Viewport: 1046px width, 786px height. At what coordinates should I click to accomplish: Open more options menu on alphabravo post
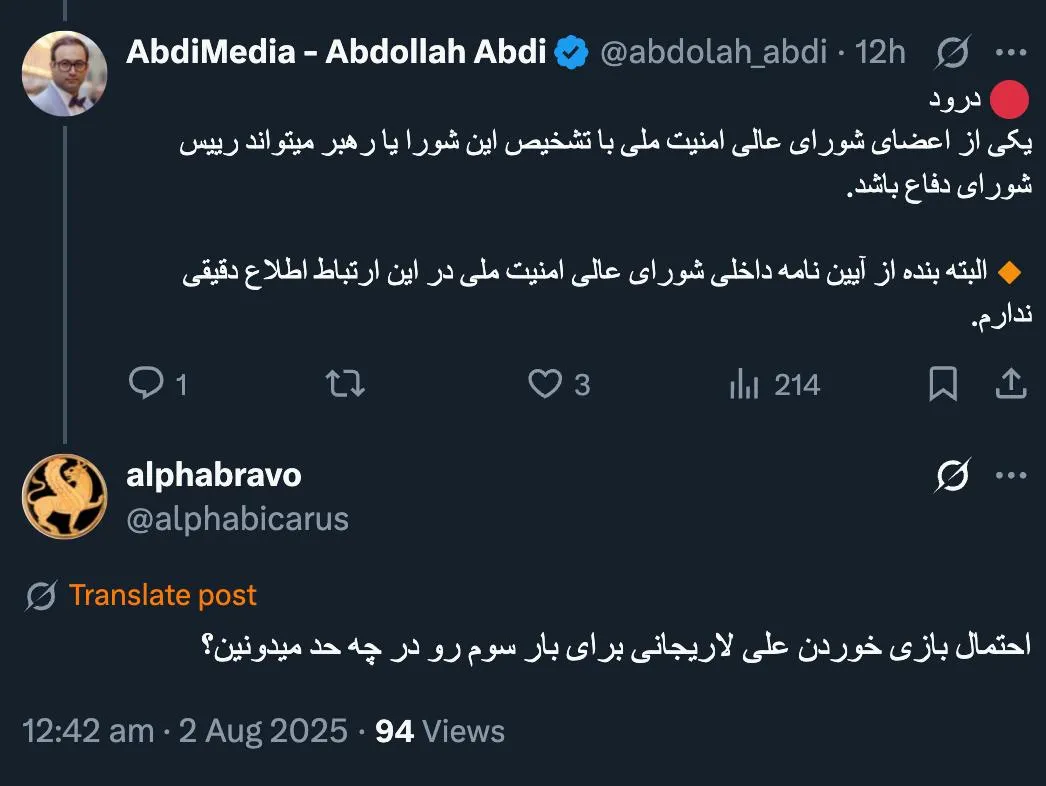[1011, 477]
